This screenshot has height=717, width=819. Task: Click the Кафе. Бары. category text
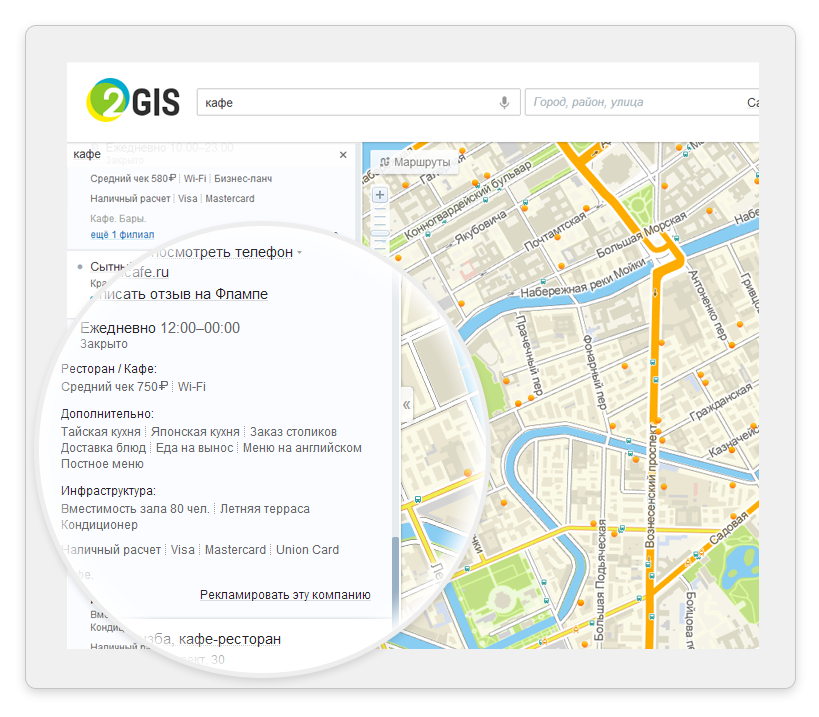pyautogui.click(x=118, y=218)
